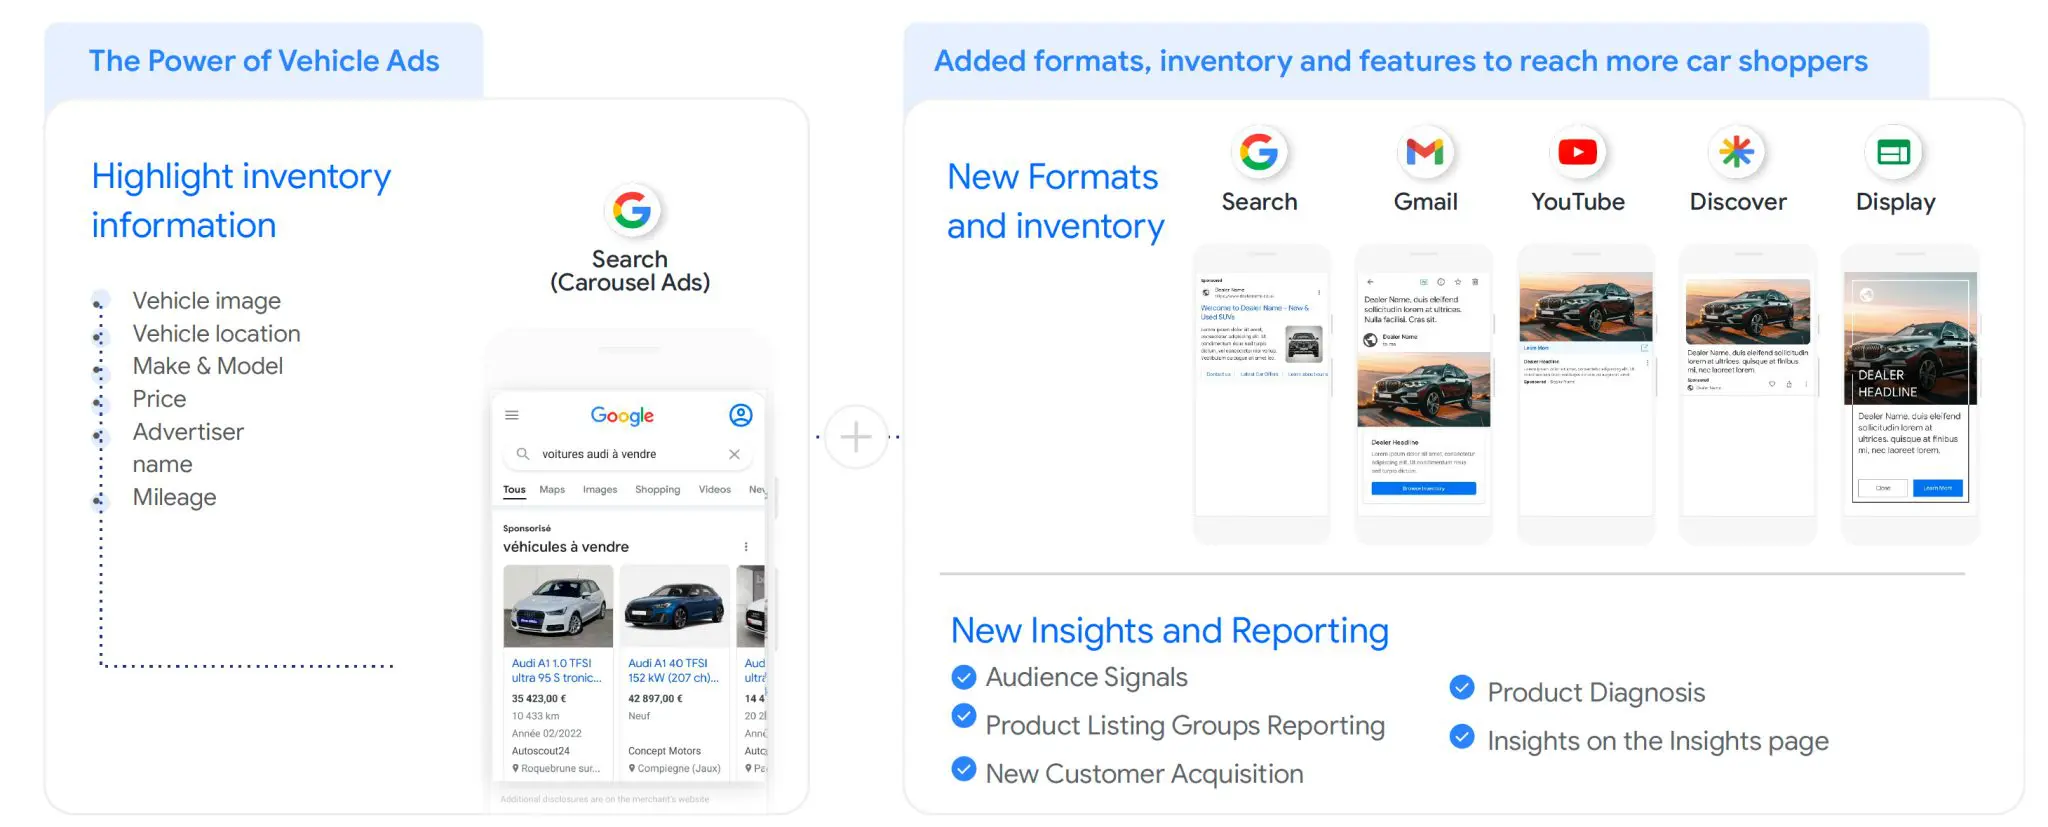The height and width of the screenshot is (827, 2048).
Task: Click the SUV image in the YouTube phone mockup
Action: click(x=1586, y=307)
